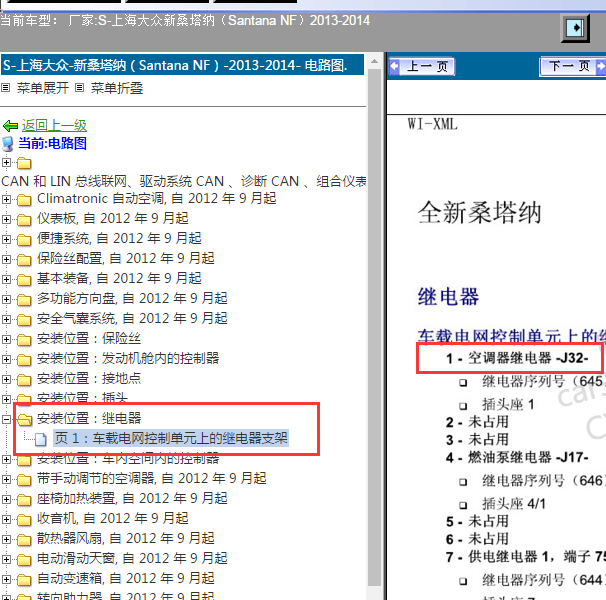Viewport: 606px width, 600px height.
Task: Select 安装位置：接地点 tree entry
Action: click(x=89, y=378)
